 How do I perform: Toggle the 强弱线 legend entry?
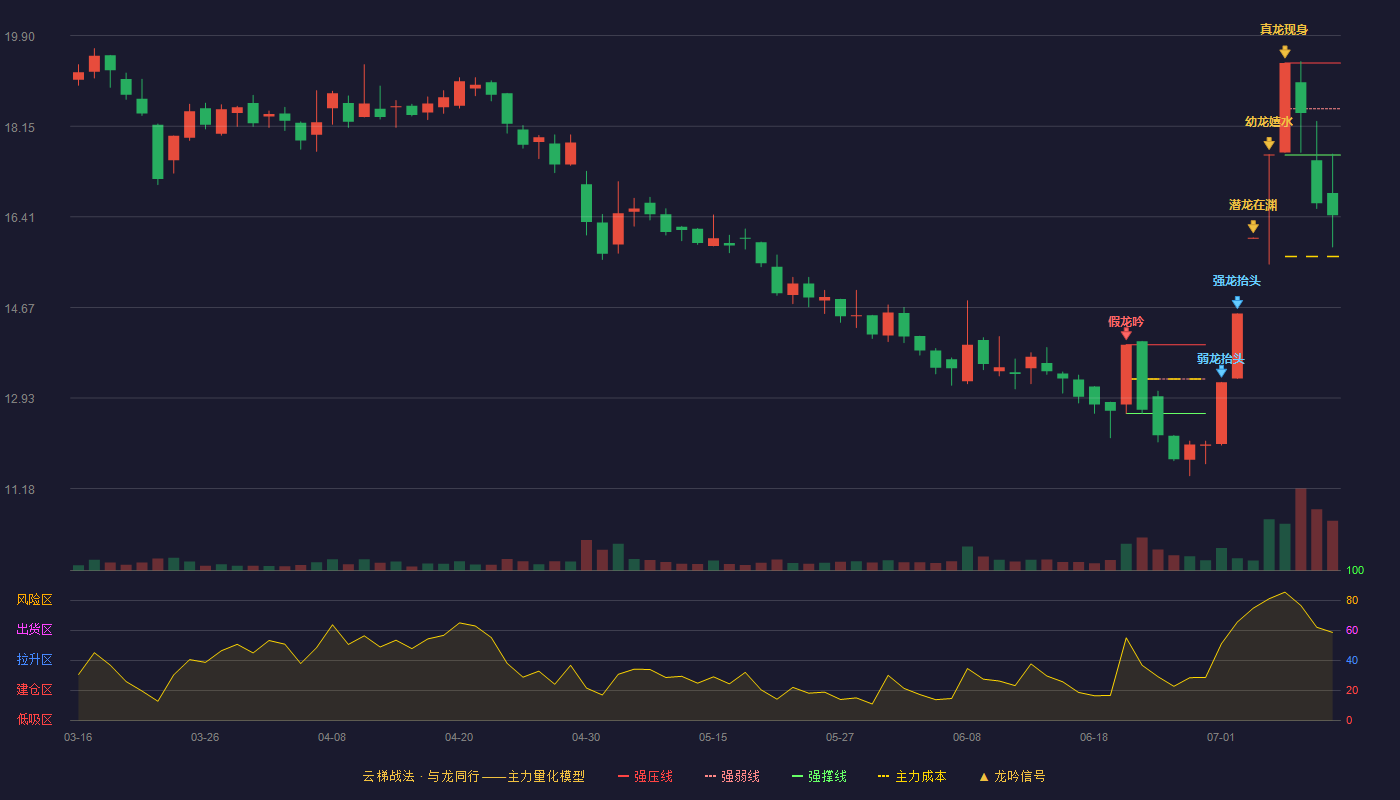point(732,776)
